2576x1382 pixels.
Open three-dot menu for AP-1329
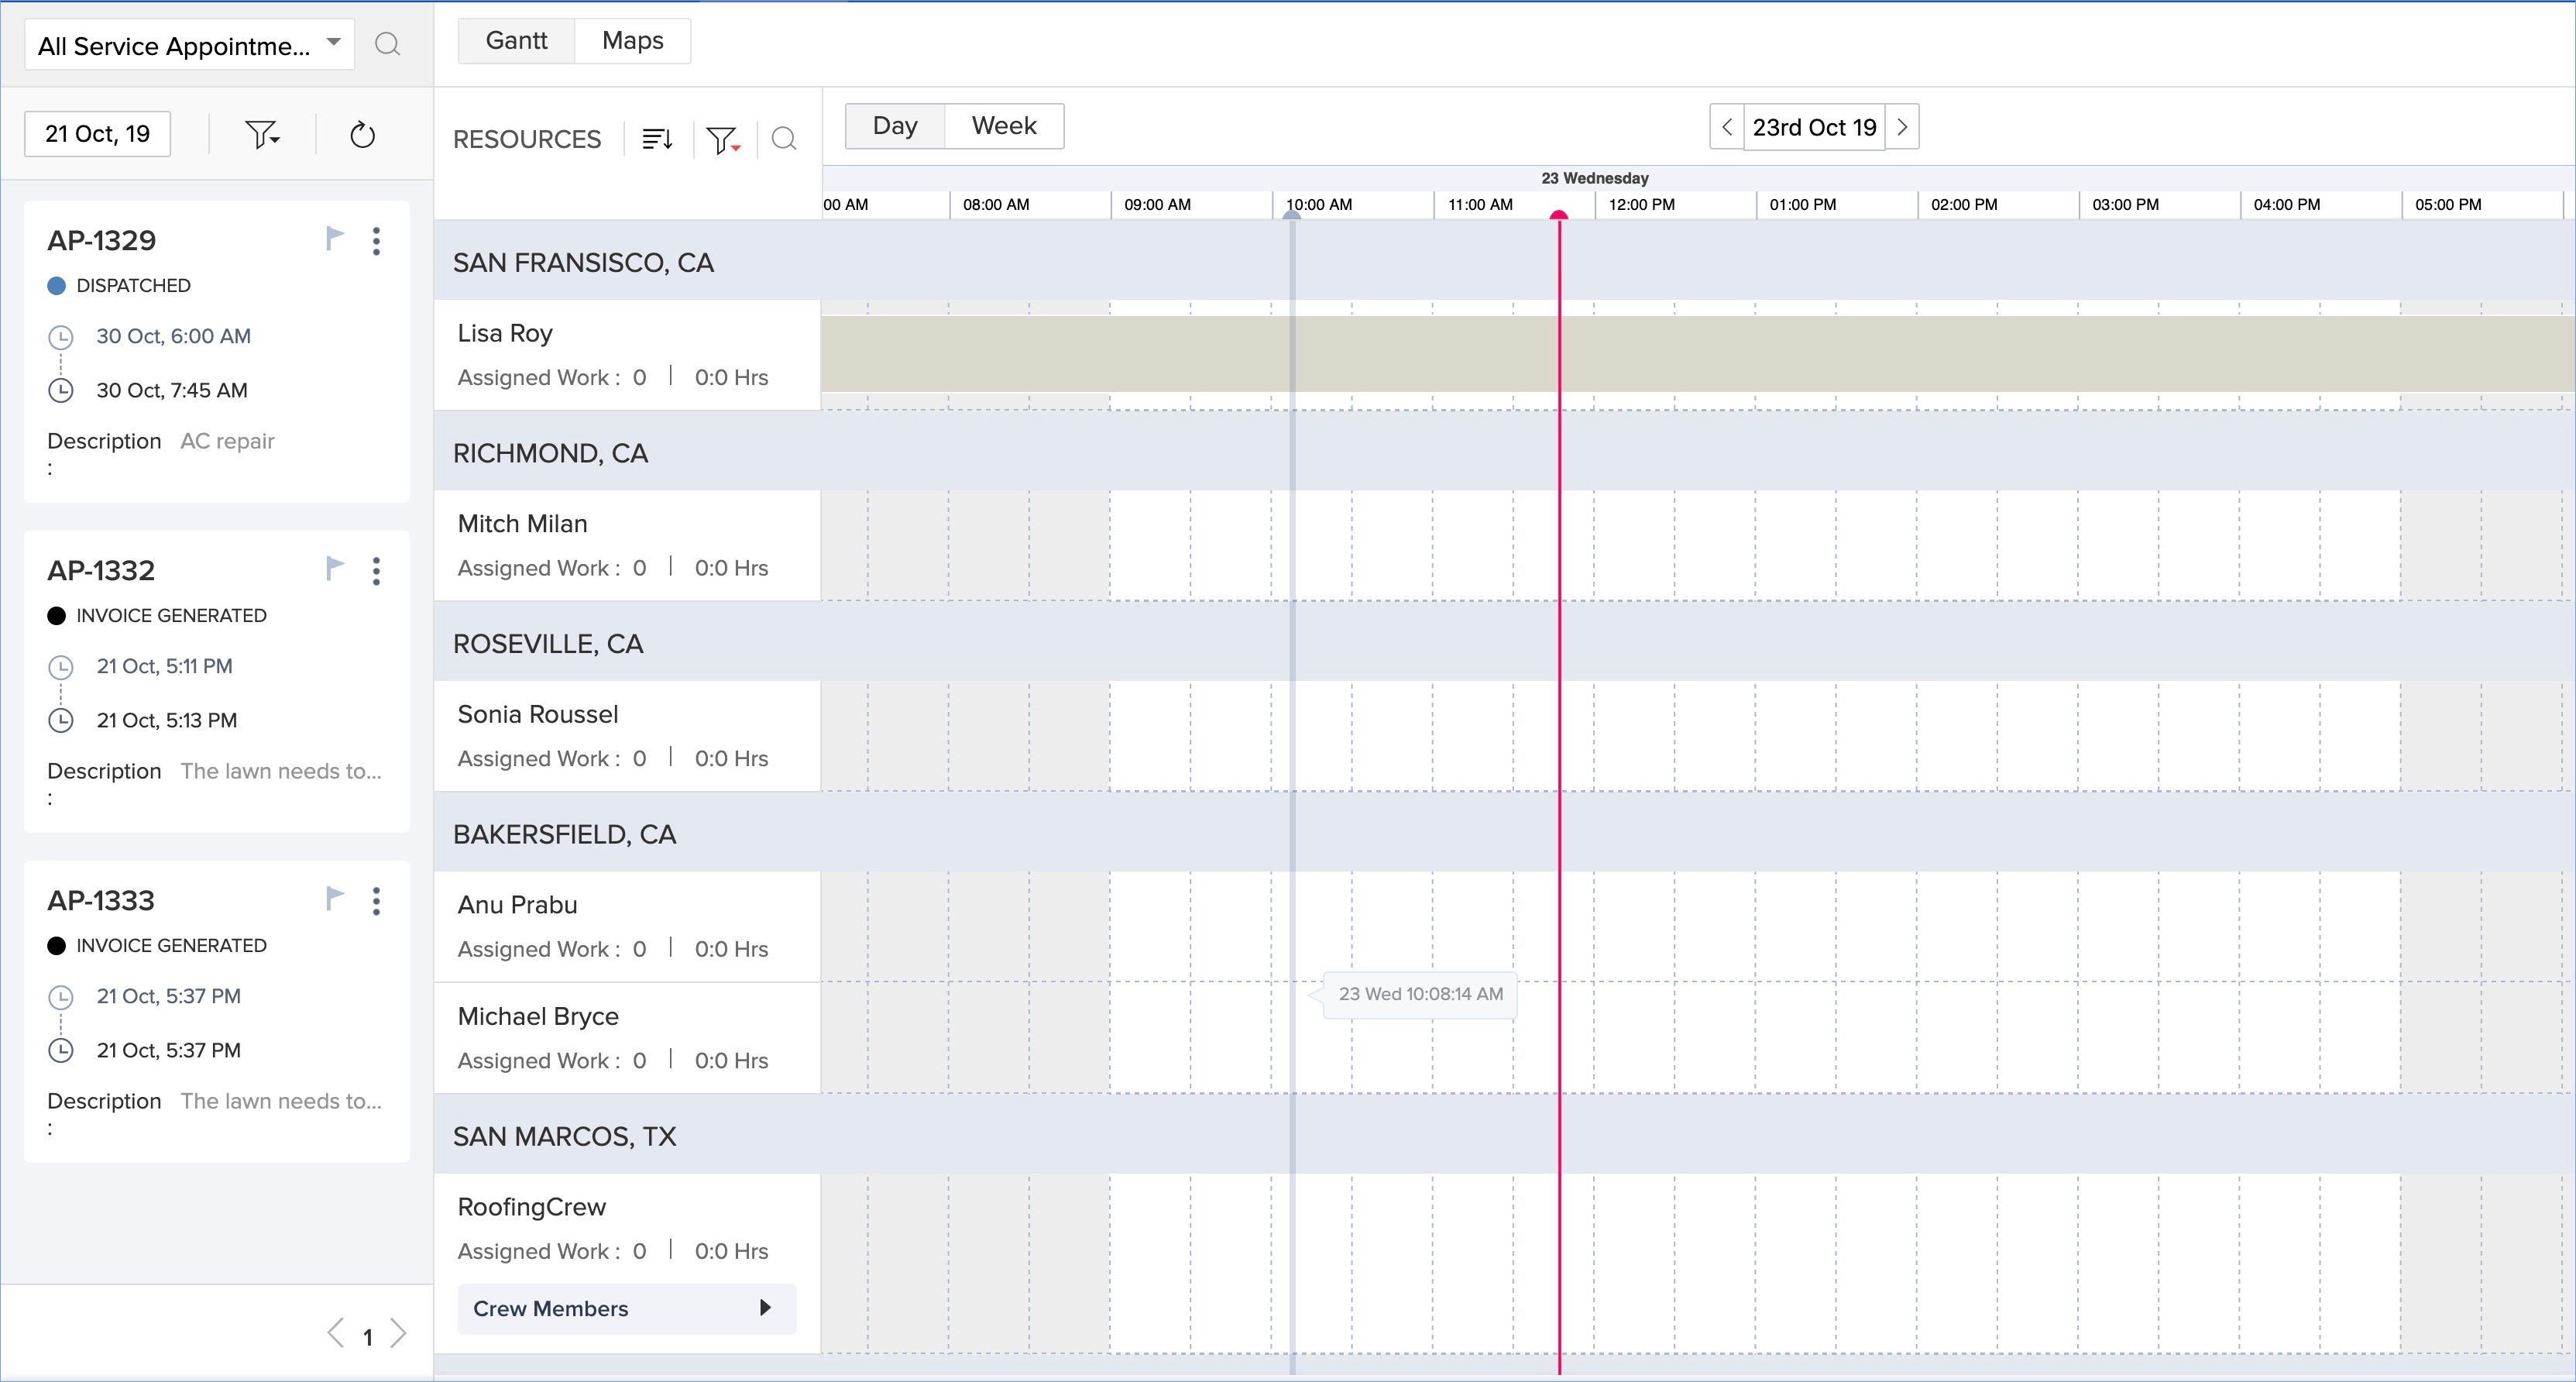376,241
